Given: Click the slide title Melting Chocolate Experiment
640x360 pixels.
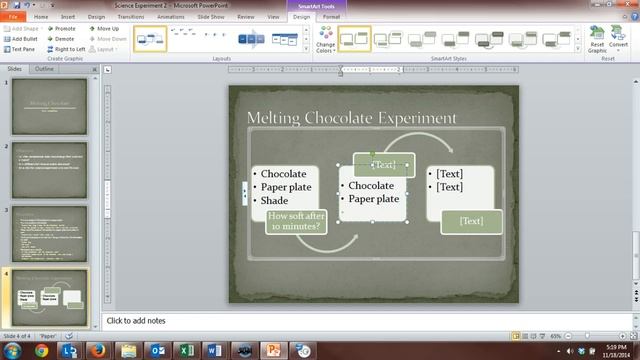Looking at the screenshot, I should click(351, 118).
